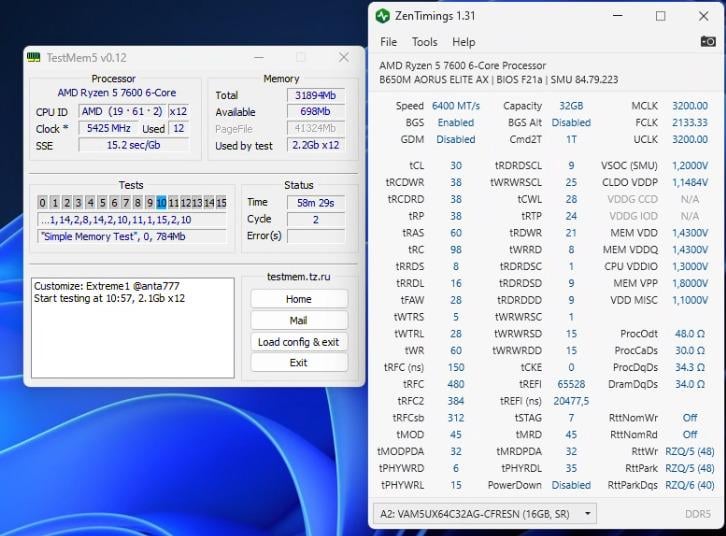The image size is (726, 536).
Task: Click the PageFile value 41324Mb
Action: tap(316, 128)
